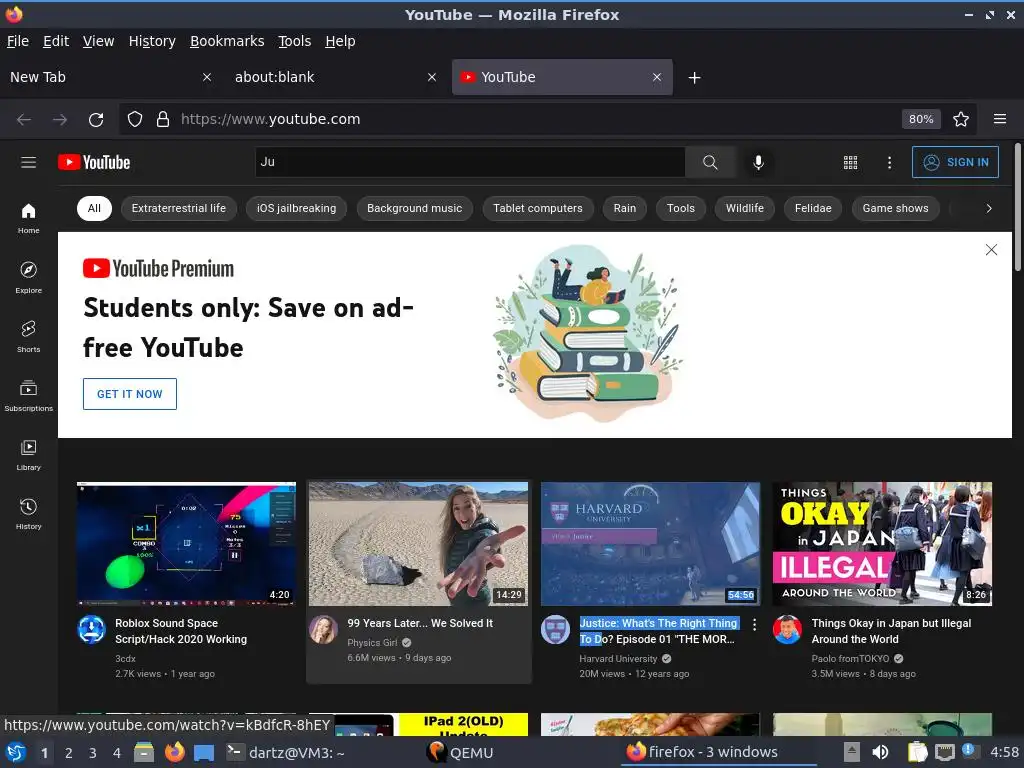This screenshot has height=768, width=1024.
Task: Click volume speaker icon in system tray
Action: pyautogui.click(x=880, y=752)
